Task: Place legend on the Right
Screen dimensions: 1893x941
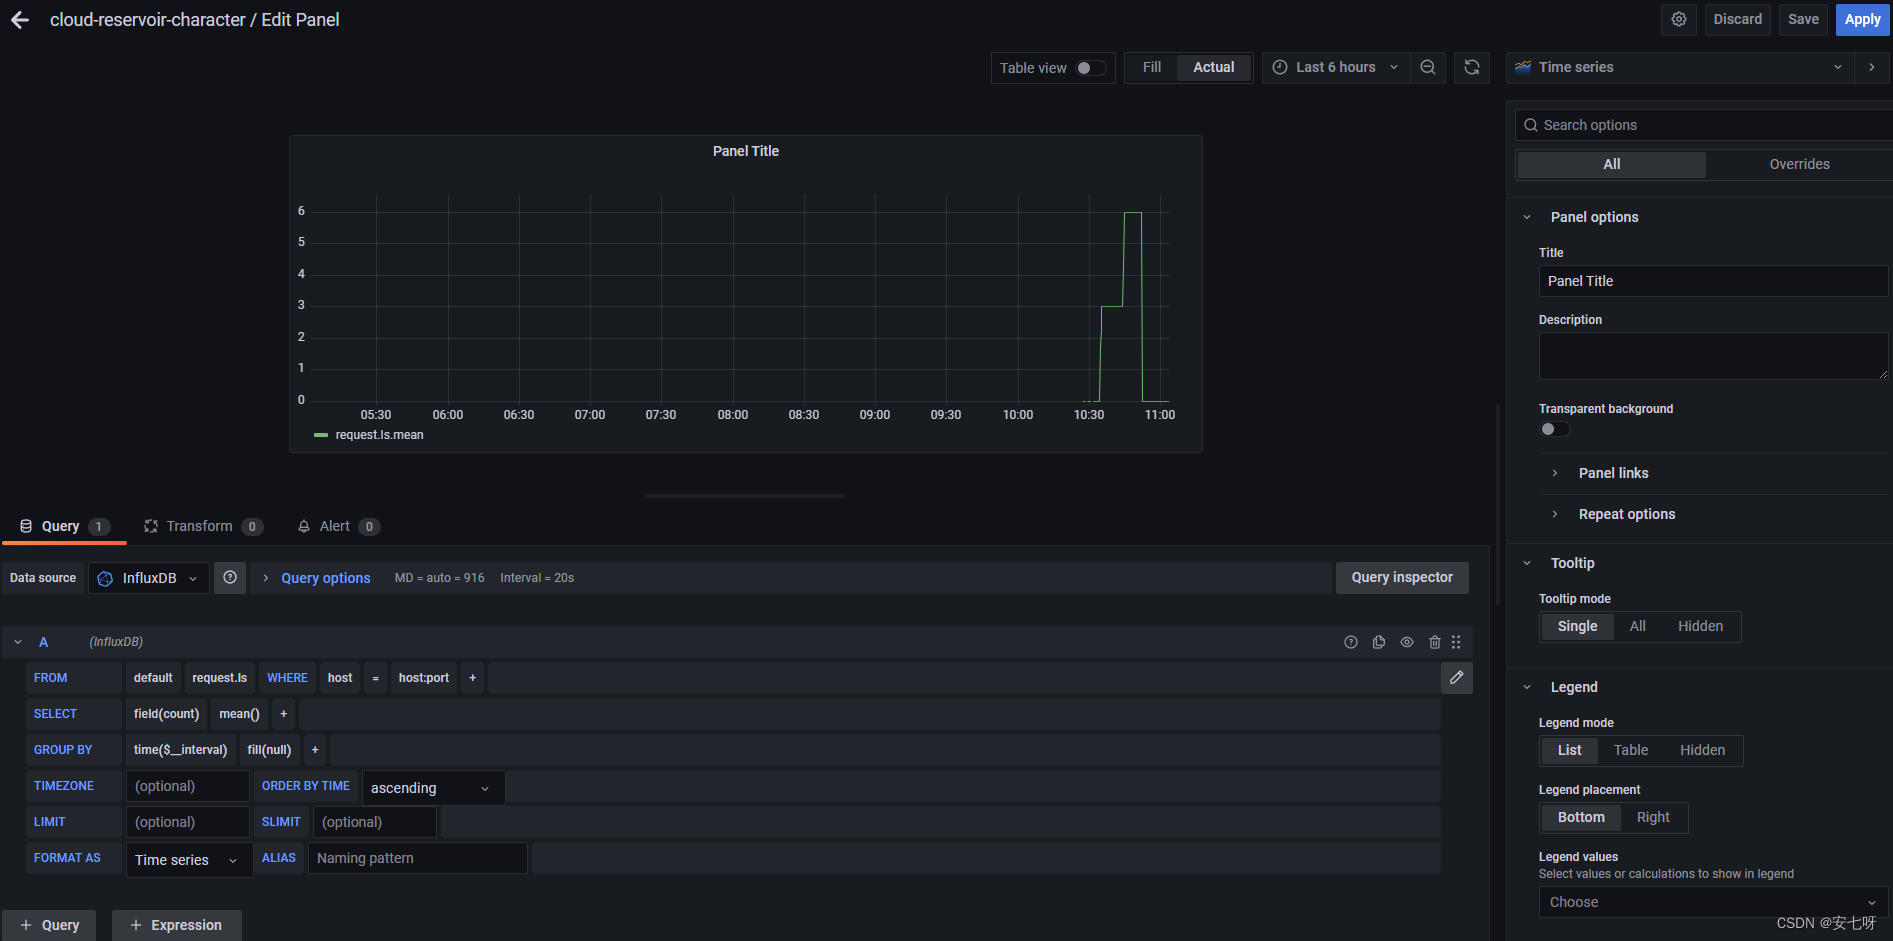Action: (x=1653, y=817)
